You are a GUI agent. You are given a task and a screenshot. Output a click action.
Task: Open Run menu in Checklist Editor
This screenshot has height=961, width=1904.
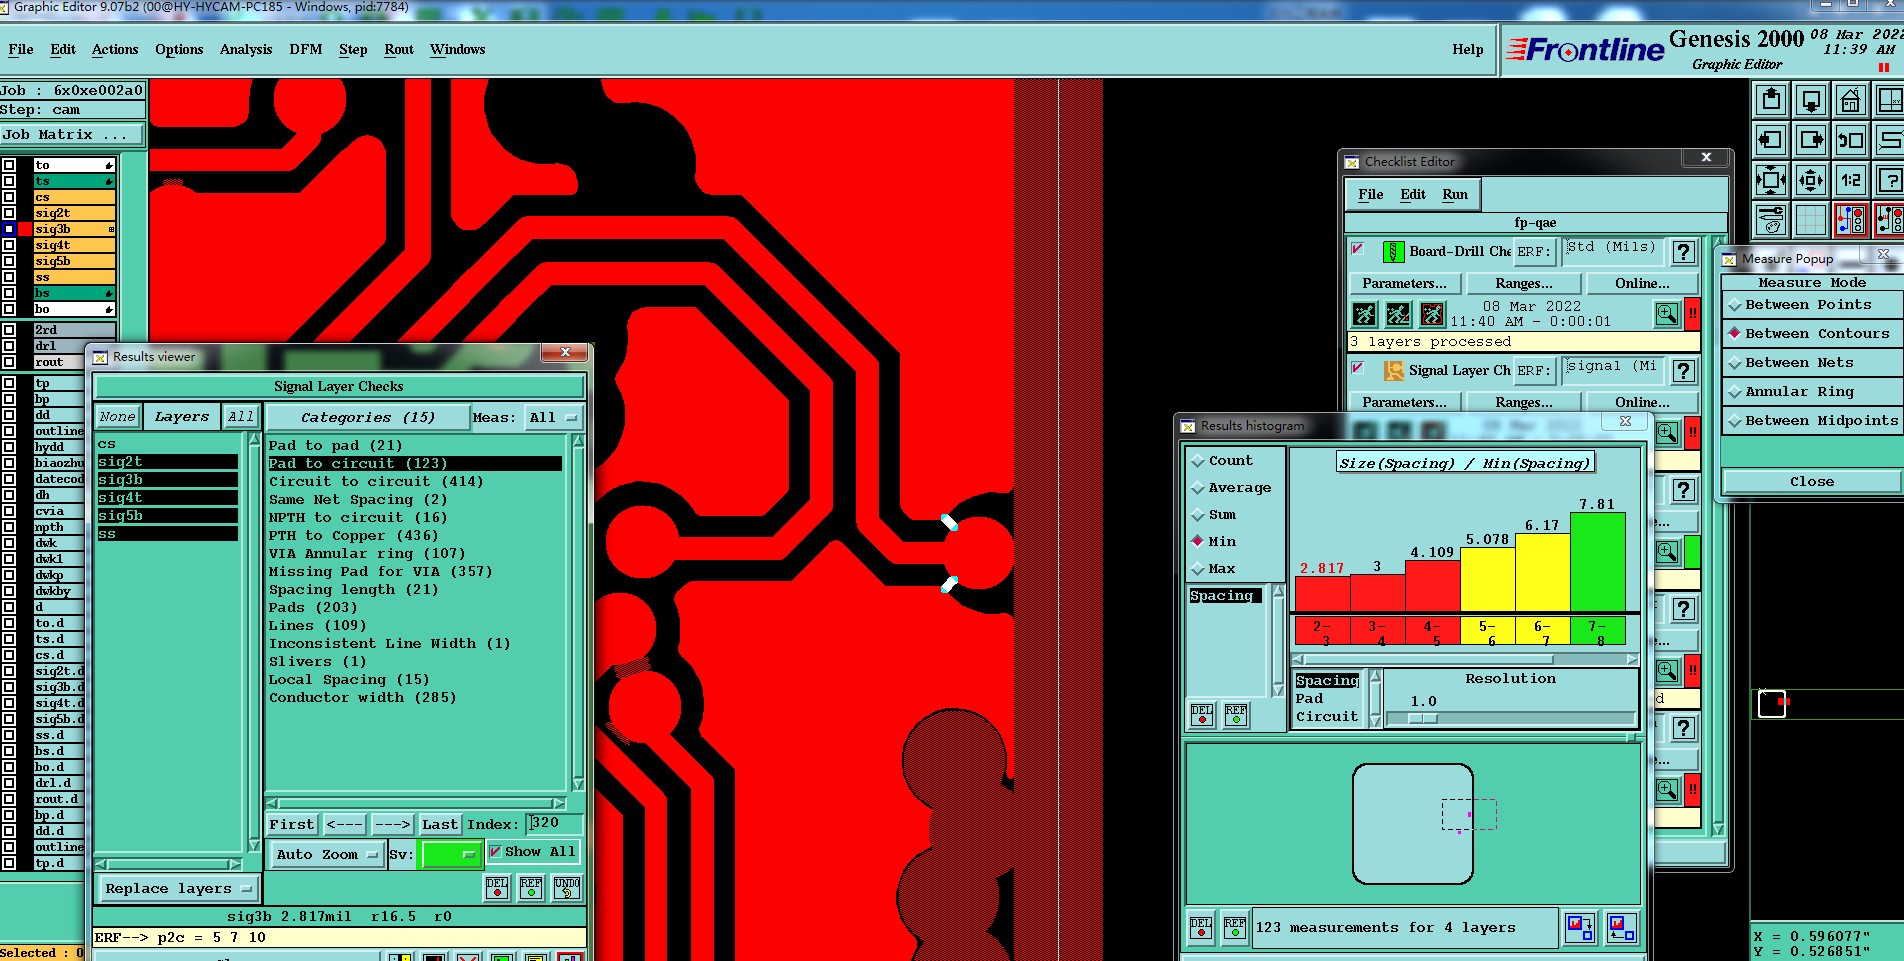click(x=1455, y=194)
